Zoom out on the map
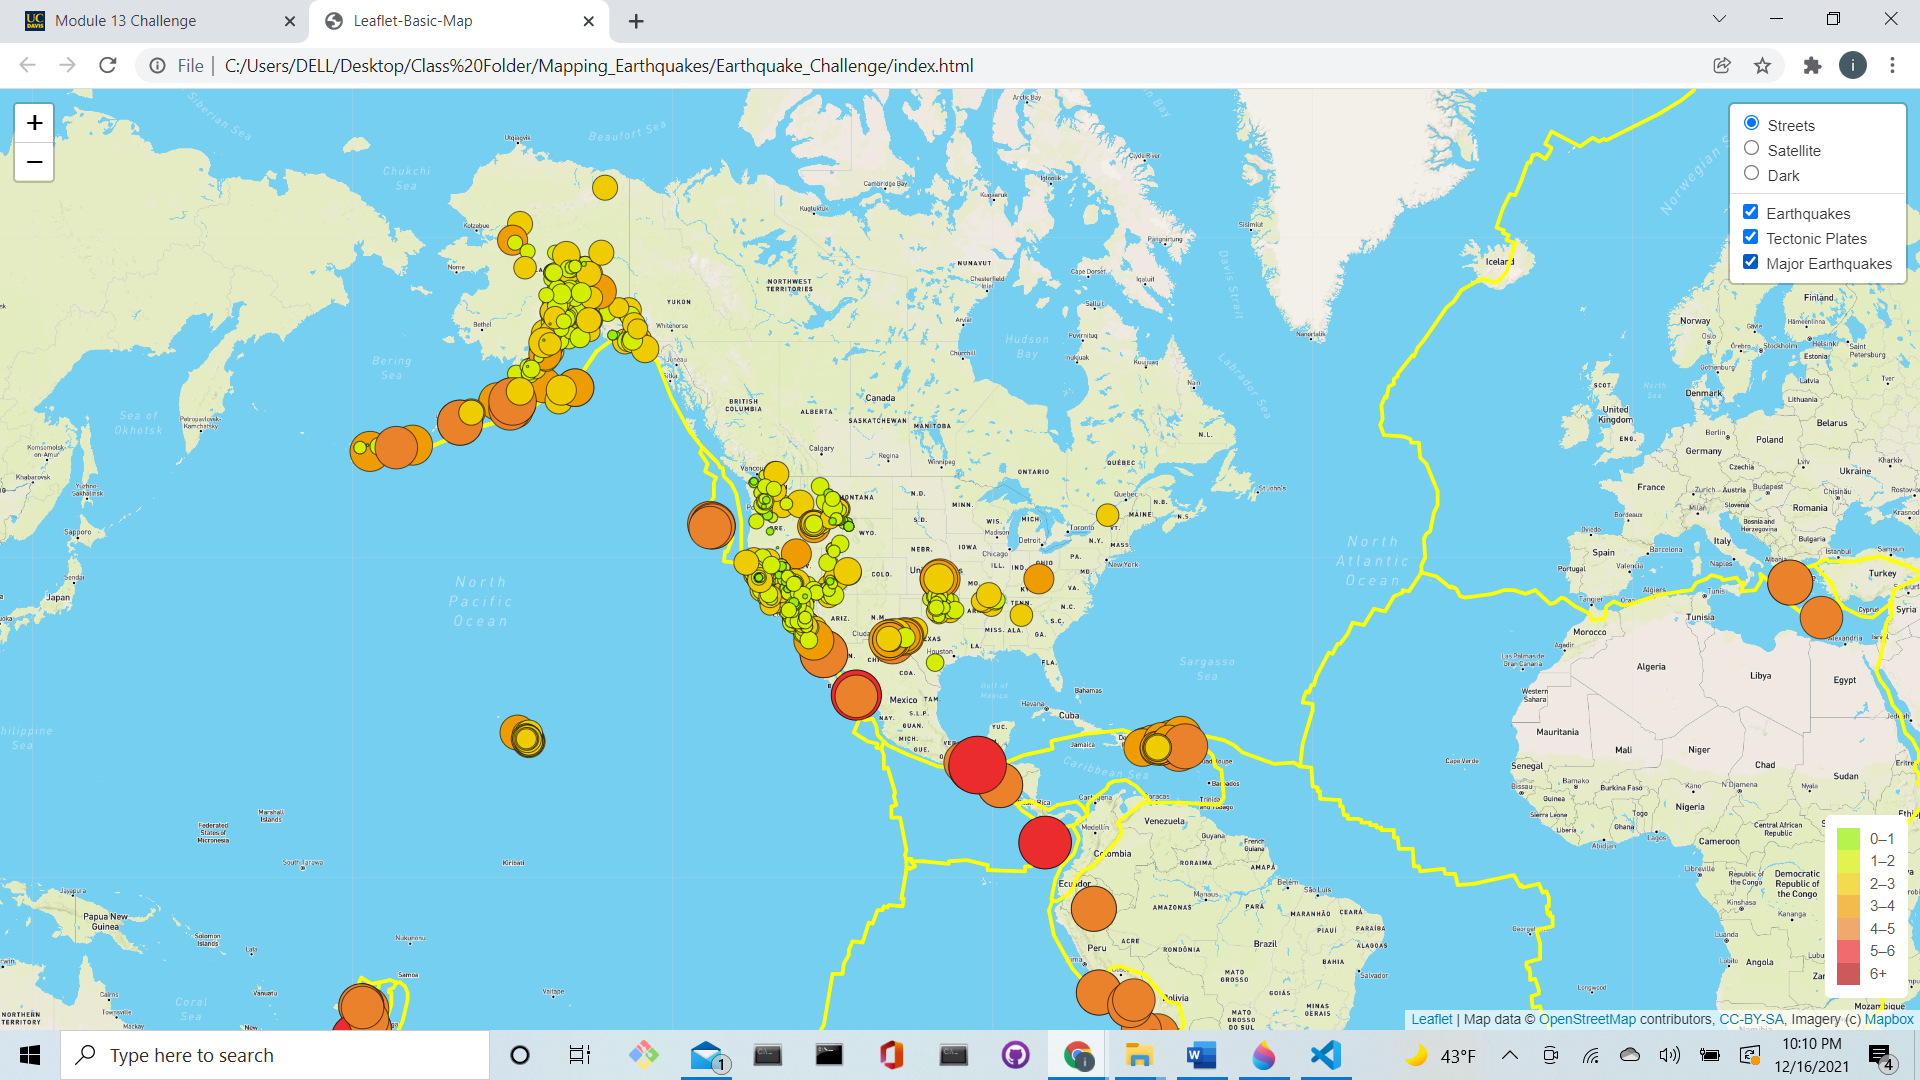This screenshot has width=1920, height=1080. tap(33, 161)
